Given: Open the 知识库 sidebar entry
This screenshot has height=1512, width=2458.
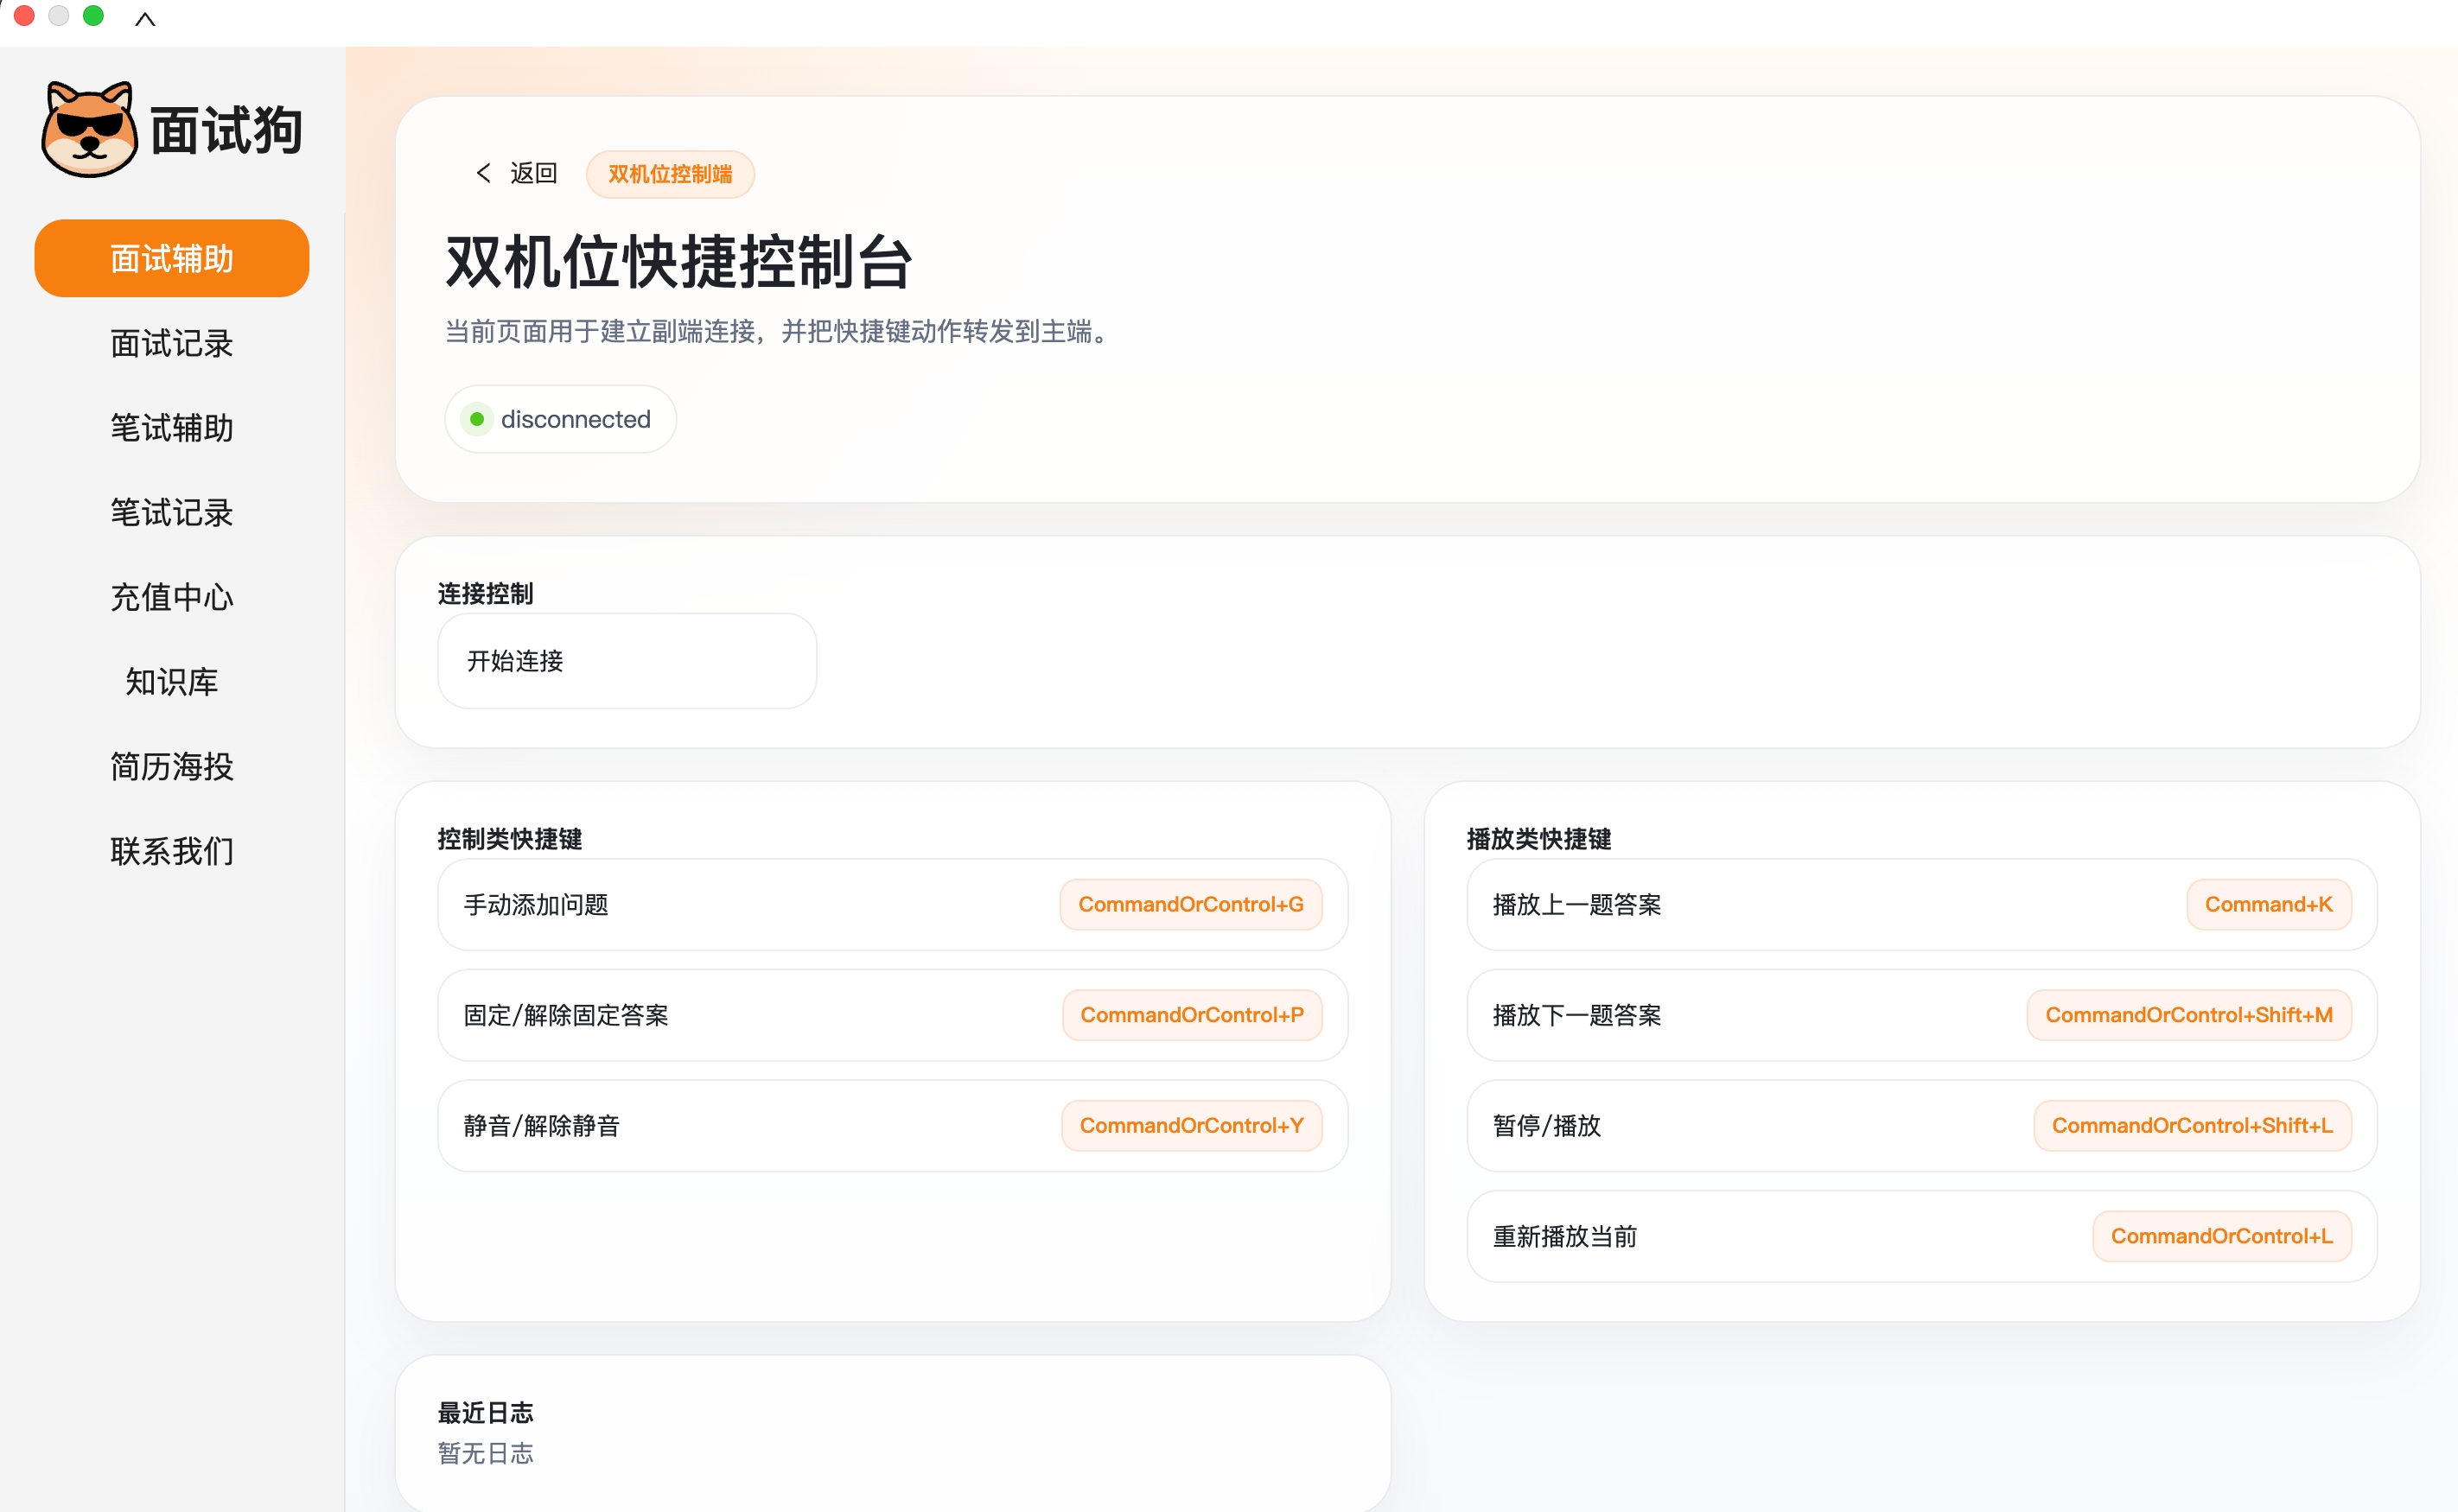Looking at the screenshot, I should coord(171,682).
